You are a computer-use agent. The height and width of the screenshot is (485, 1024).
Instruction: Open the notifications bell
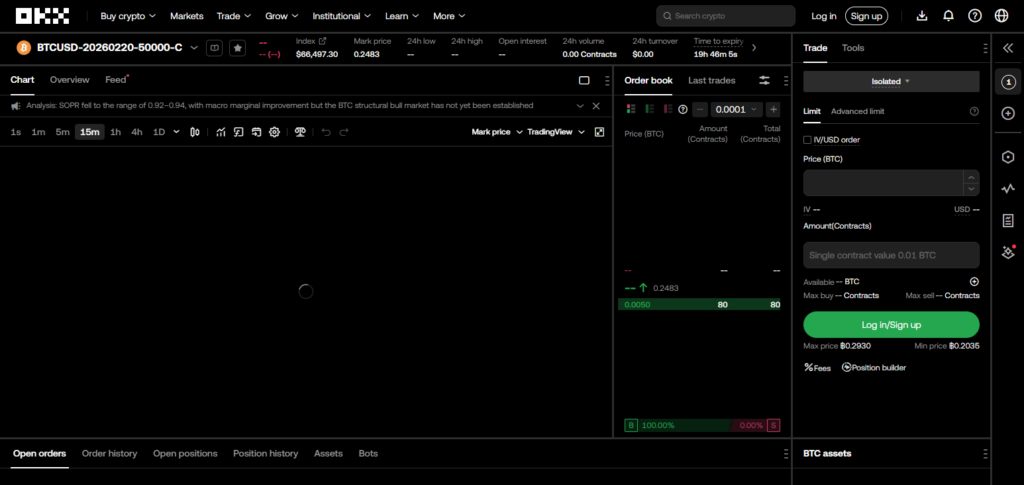[x=948, y=16]
